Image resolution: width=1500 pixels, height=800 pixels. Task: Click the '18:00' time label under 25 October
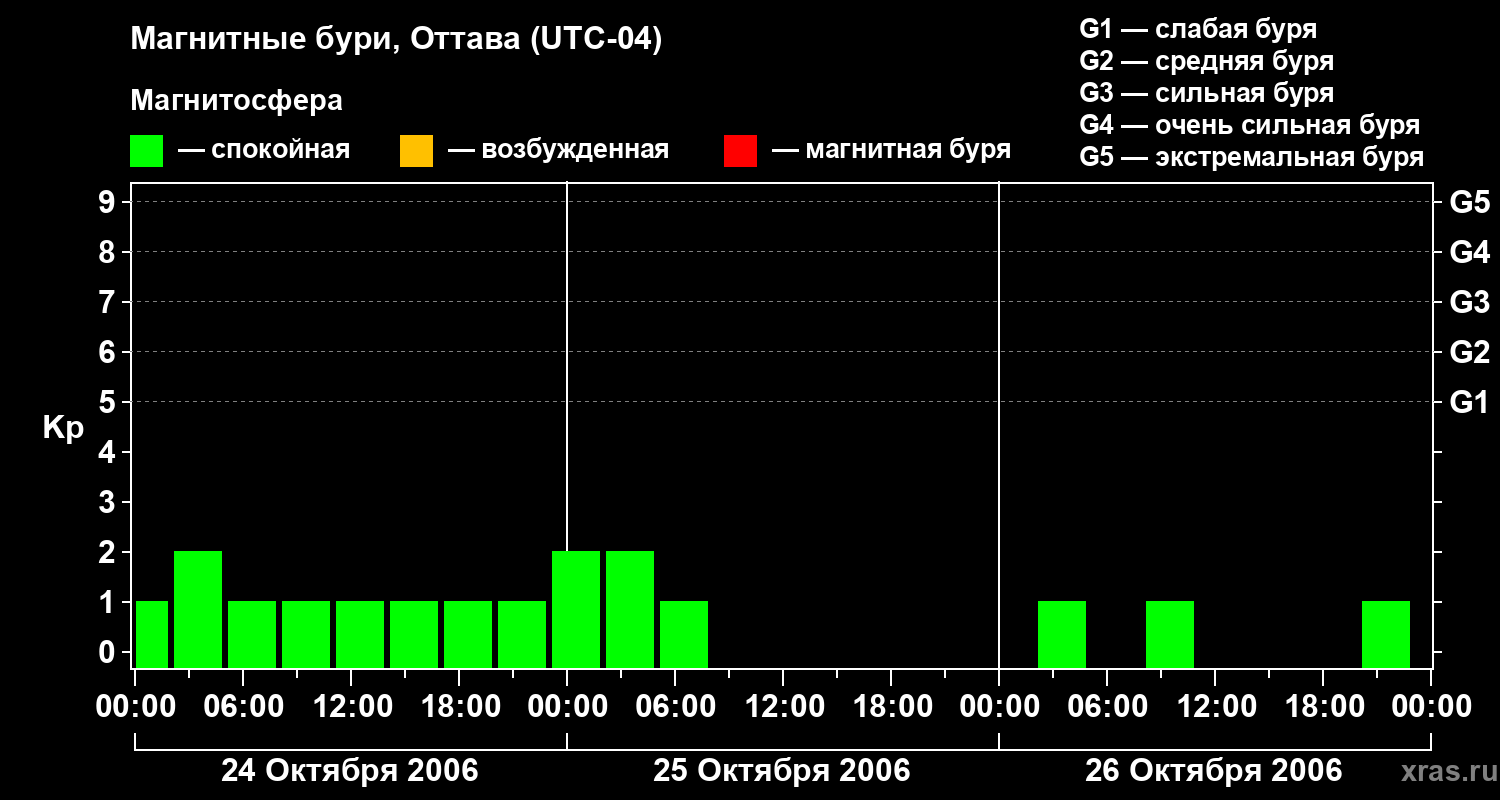click(x=891, y=707)
